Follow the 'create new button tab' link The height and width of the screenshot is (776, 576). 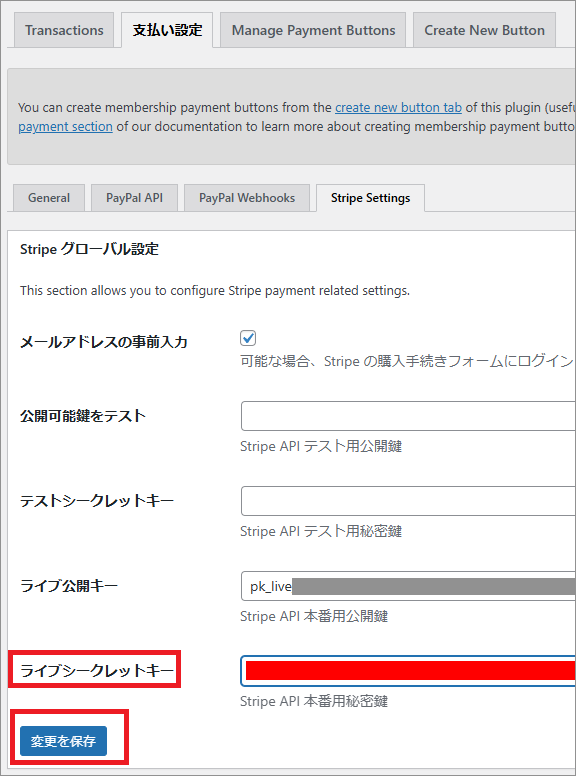pos(398,107)
